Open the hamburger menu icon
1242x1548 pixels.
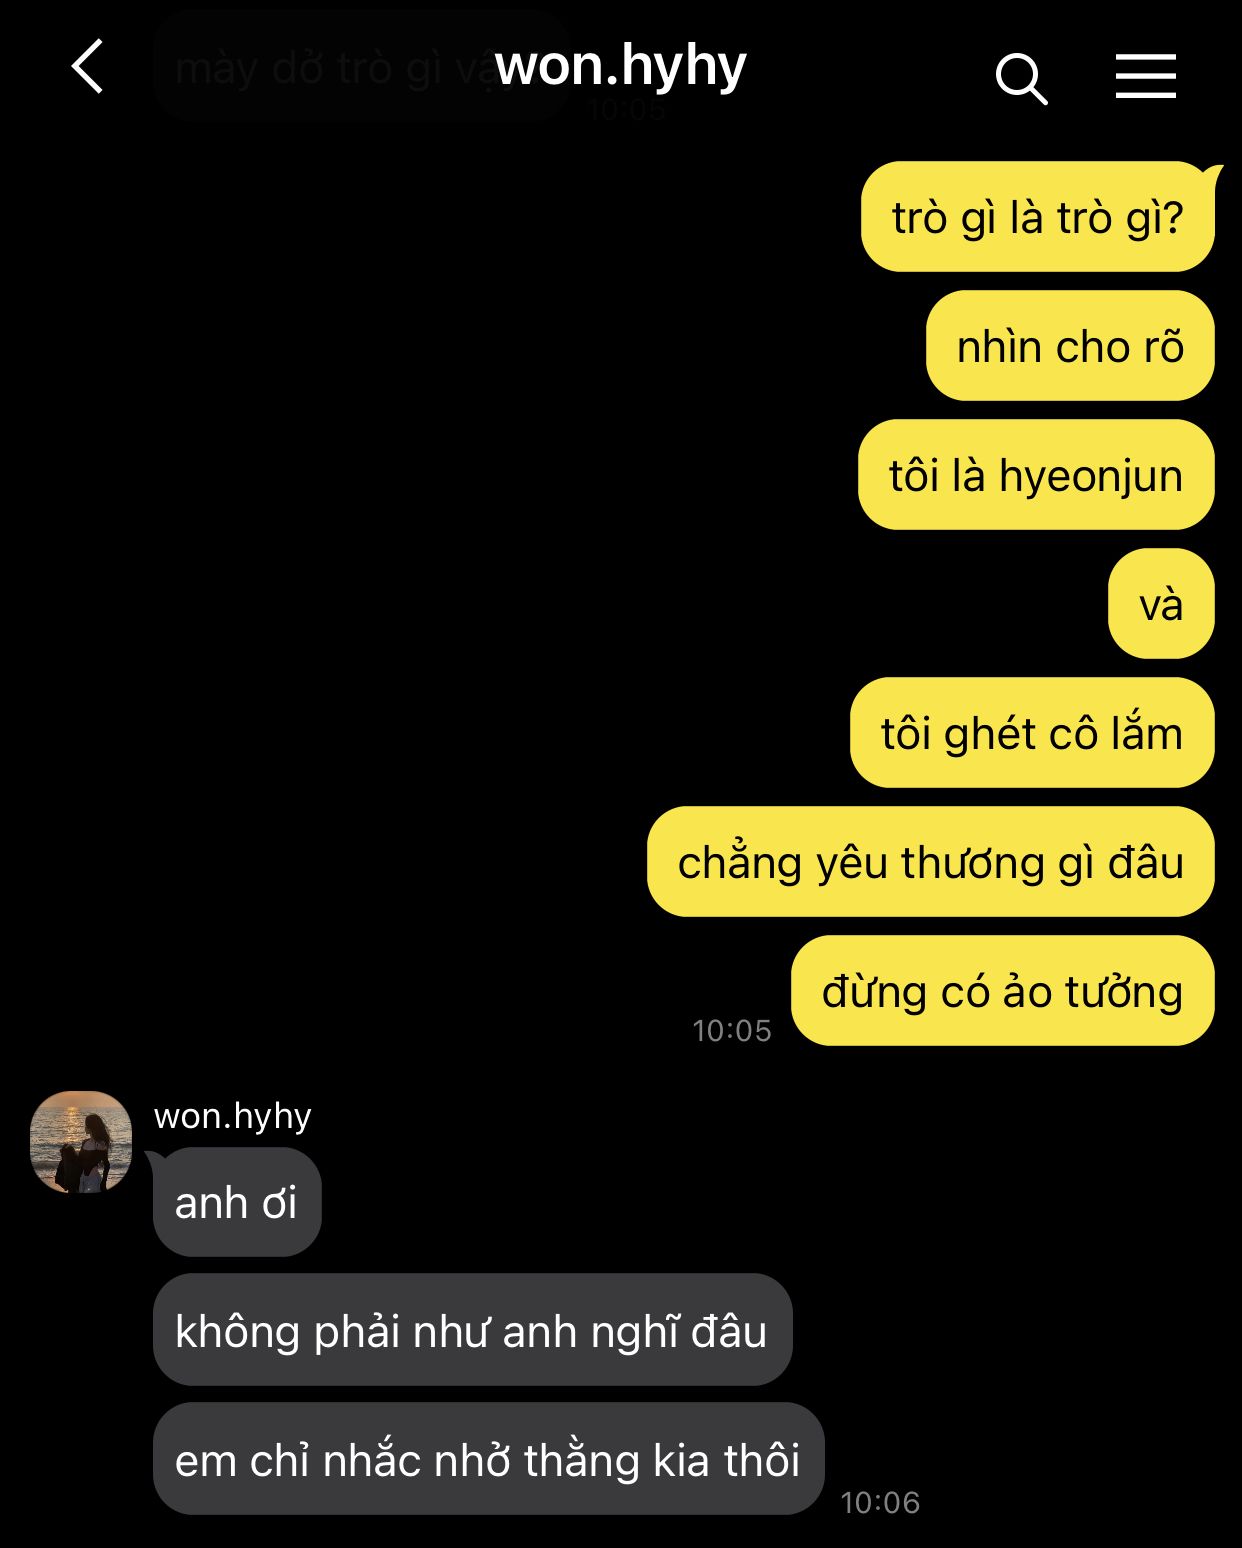click(1146, 77)
